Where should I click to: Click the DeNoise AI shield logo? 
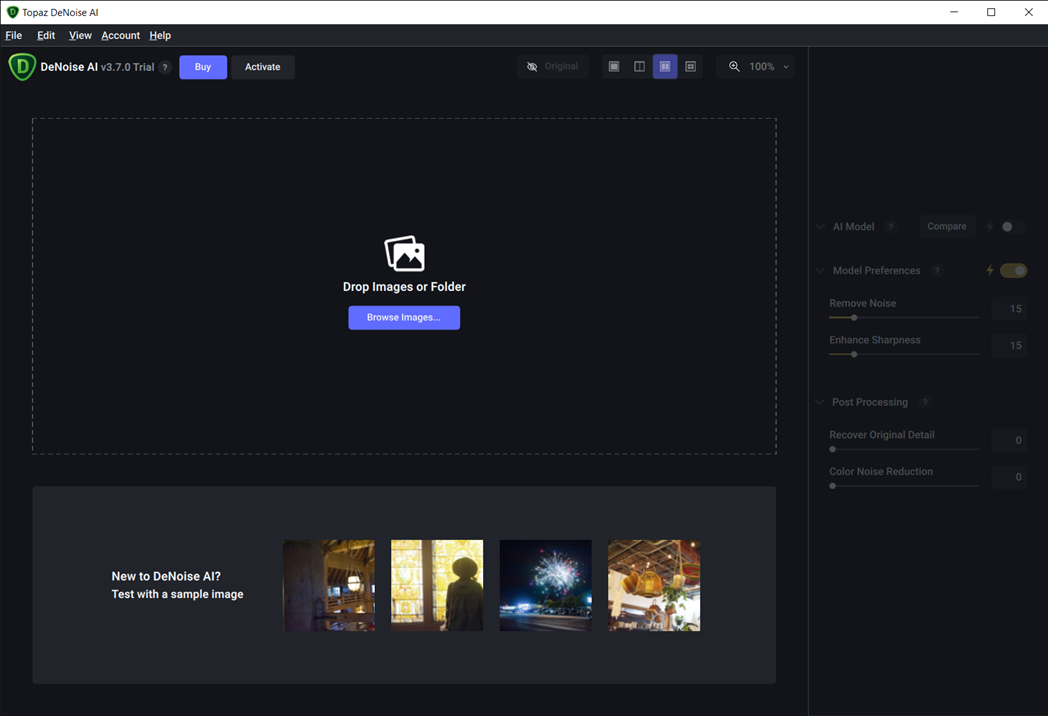pyautogui.click(x=22, y=67)
